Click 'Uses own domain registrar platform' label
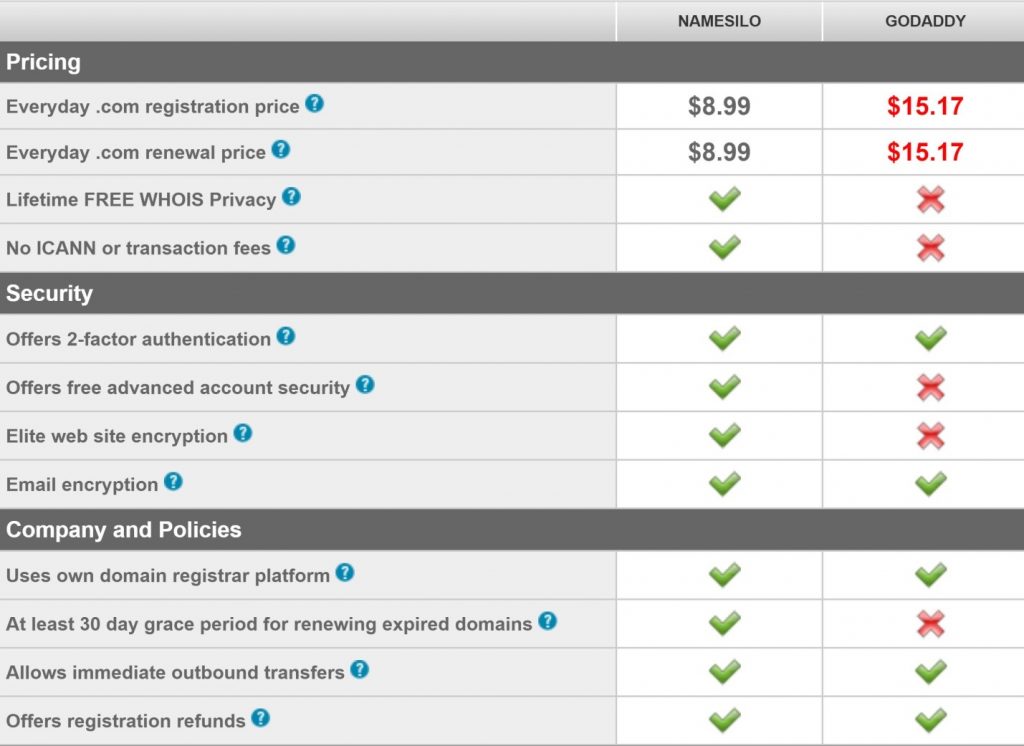The image size is (1024, 746). pyautogui.click(x=168, y=576)
